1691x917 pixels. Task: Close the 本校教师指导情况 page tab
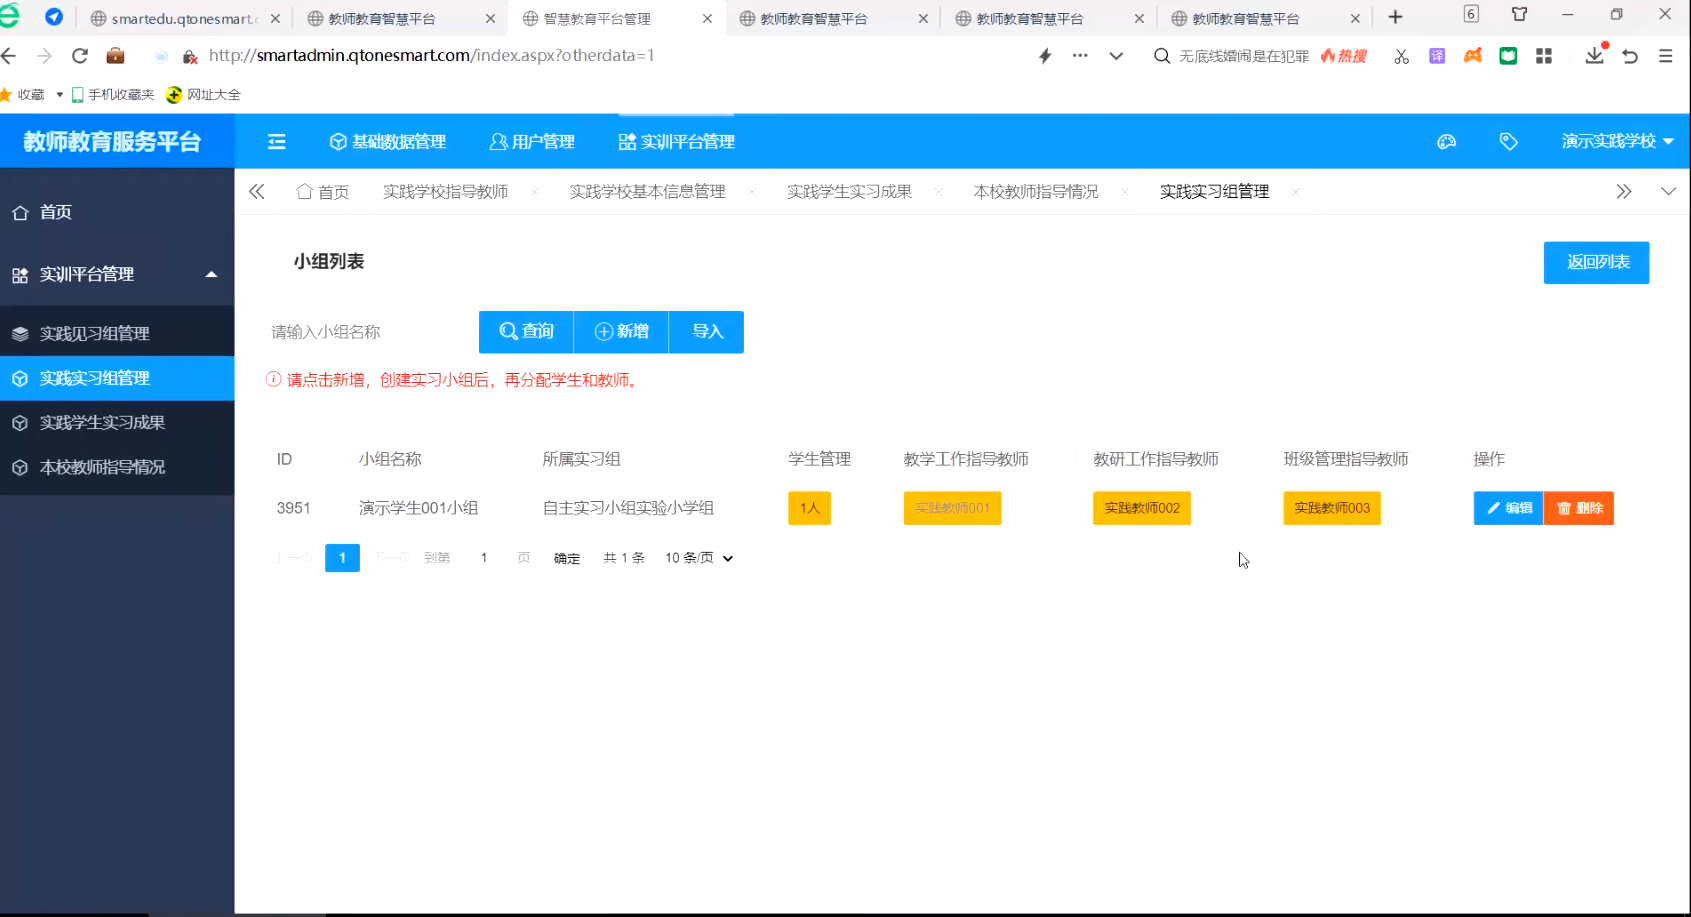(1125, 192)
